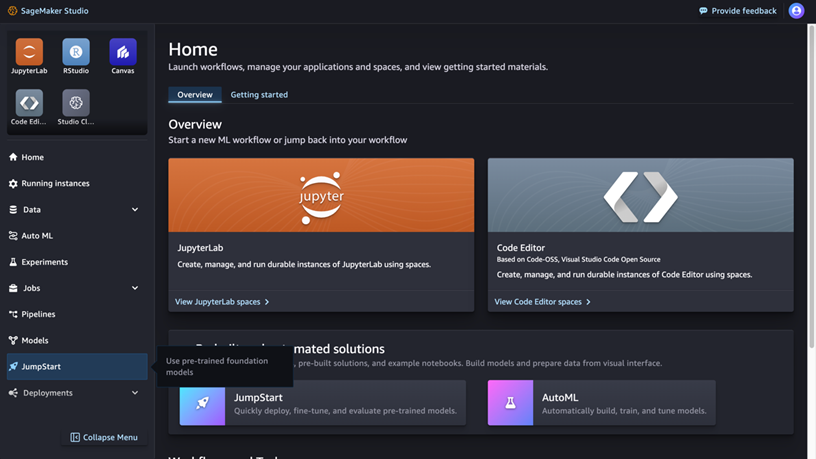
Task: Click the Home house icon
Action: point(13,157)
